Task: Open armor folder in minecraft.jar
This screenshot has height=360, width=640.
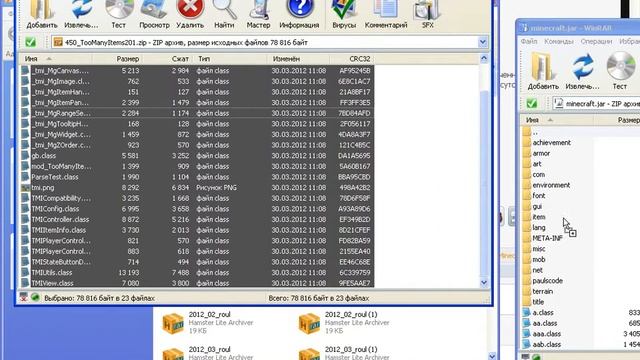Action: coord(536,153)
